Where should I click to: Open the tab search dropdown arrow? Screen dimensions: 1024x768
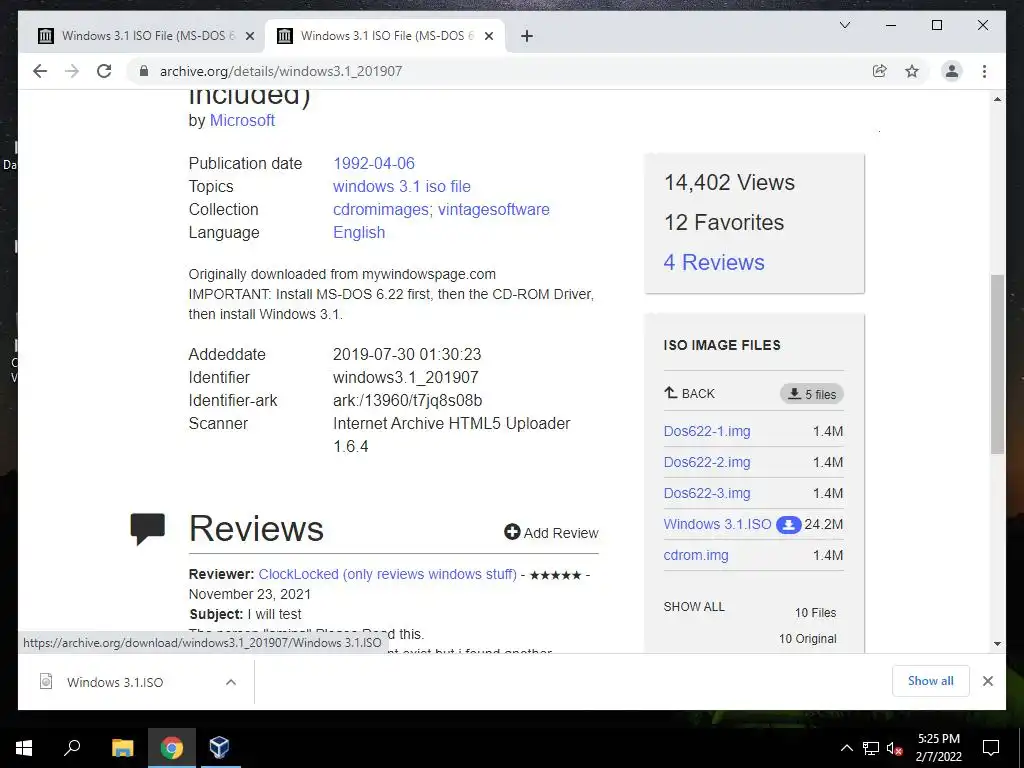844,25
